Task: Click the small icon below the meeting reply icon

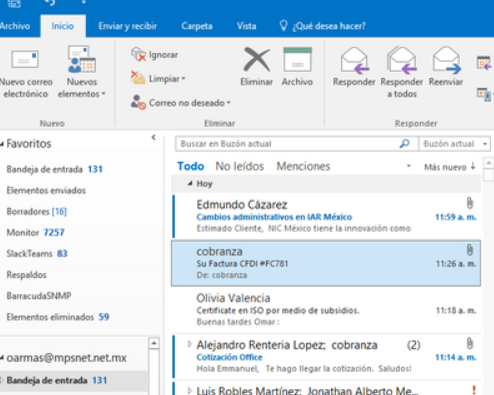Action: coord(484,94)
